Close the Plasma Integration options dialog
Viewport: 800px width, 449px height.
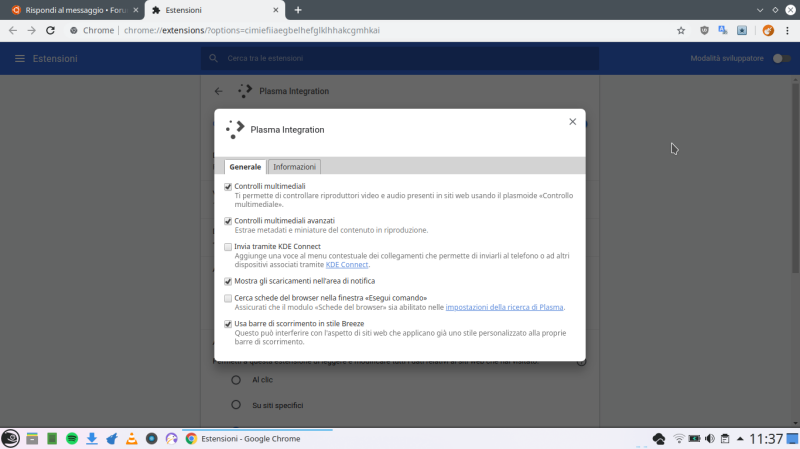point(572,121)
